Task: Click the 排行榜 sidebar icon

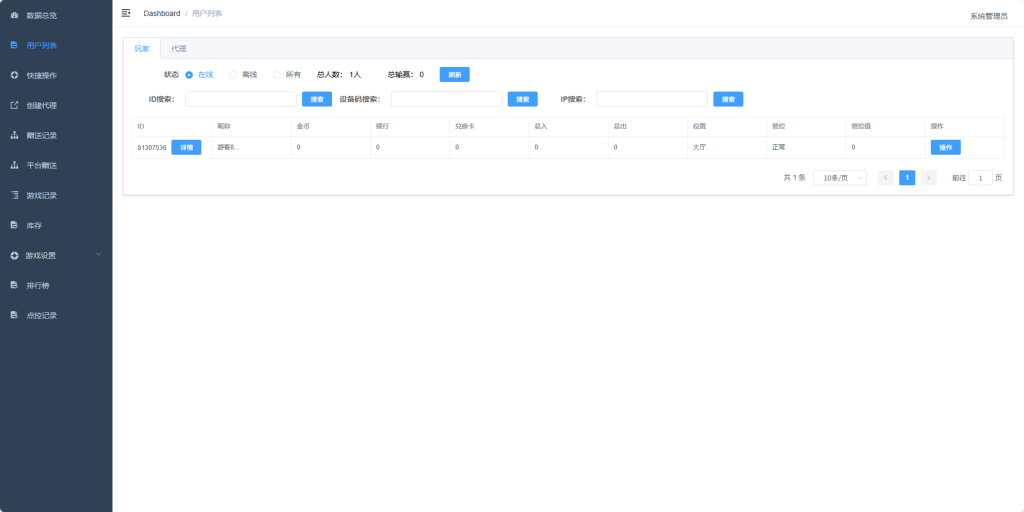Action: click(x=14, y=285)
